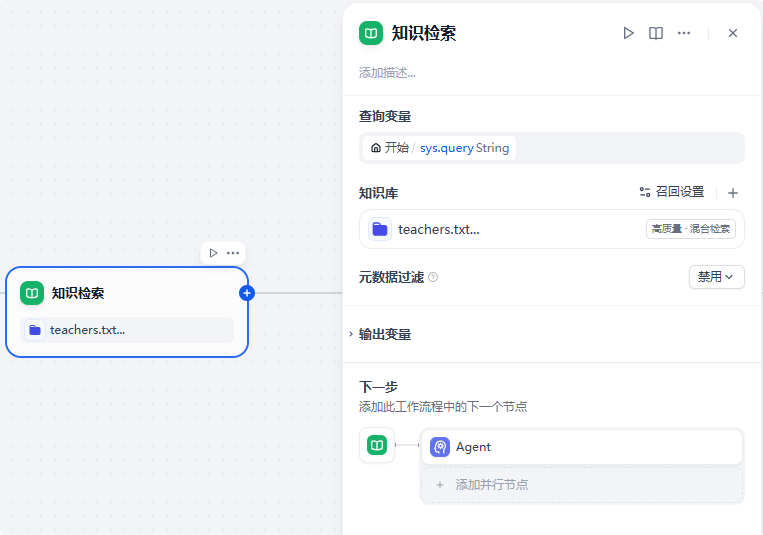Viewport: 763px width, 535px height.
Task: Add a knowledge base with plus icon
Action: (732, 192)
